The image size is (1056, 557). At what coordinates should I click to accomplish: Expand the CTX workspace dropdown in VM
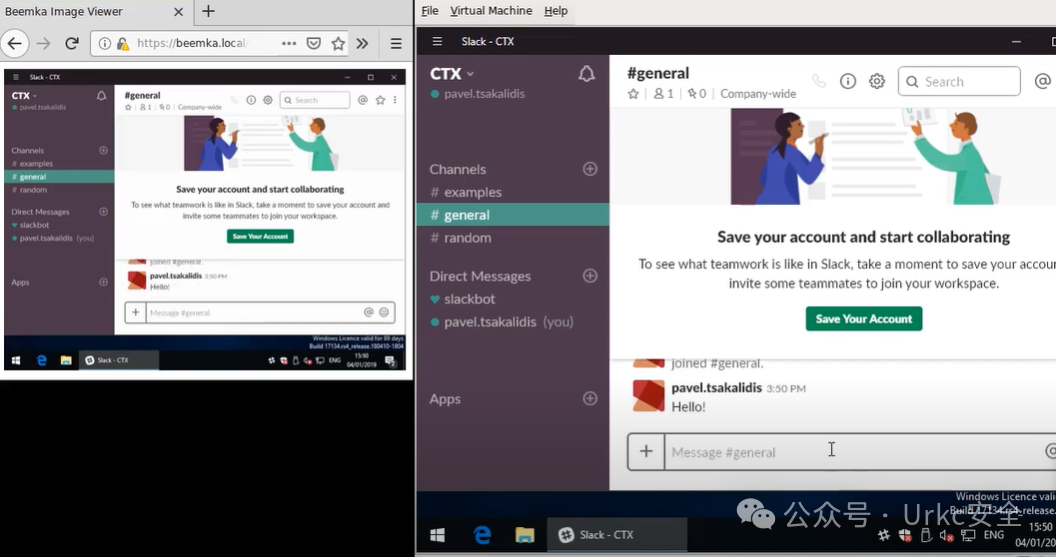[x=452, y=73]
